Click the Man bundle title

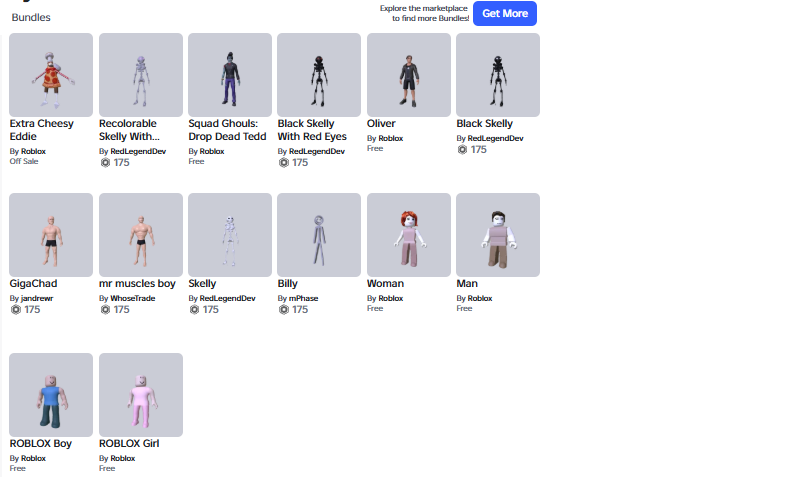467,284
